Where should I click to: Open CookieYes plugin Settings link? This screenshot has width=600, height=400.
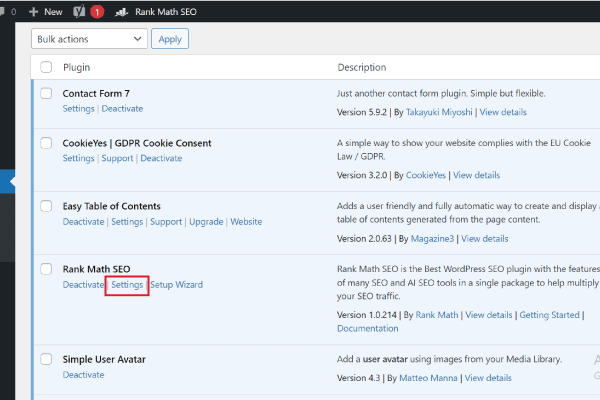tap(78, 158)
